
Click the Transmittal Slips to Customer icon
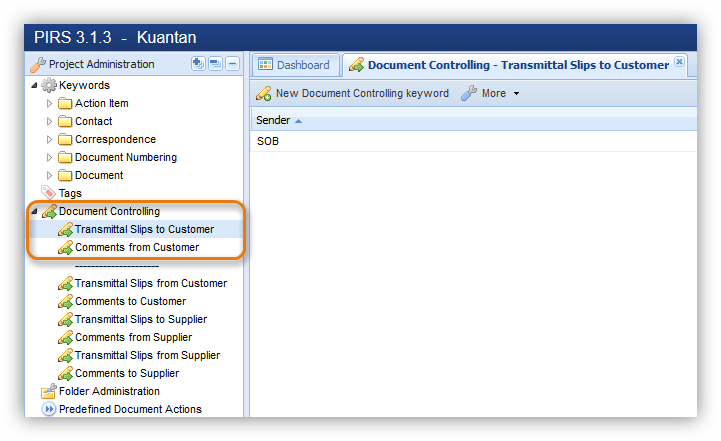pyautogui.click(x=65, y=229)
